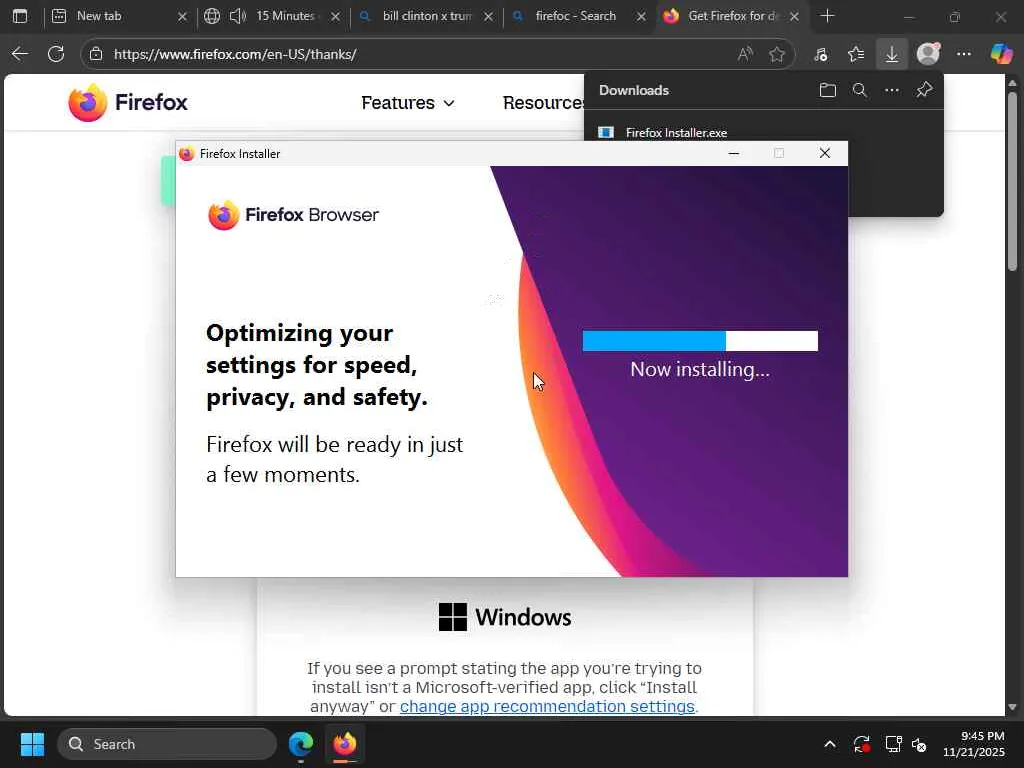Open Edge Settings and more menu
1024x768 pixels.
click(964, 54)
